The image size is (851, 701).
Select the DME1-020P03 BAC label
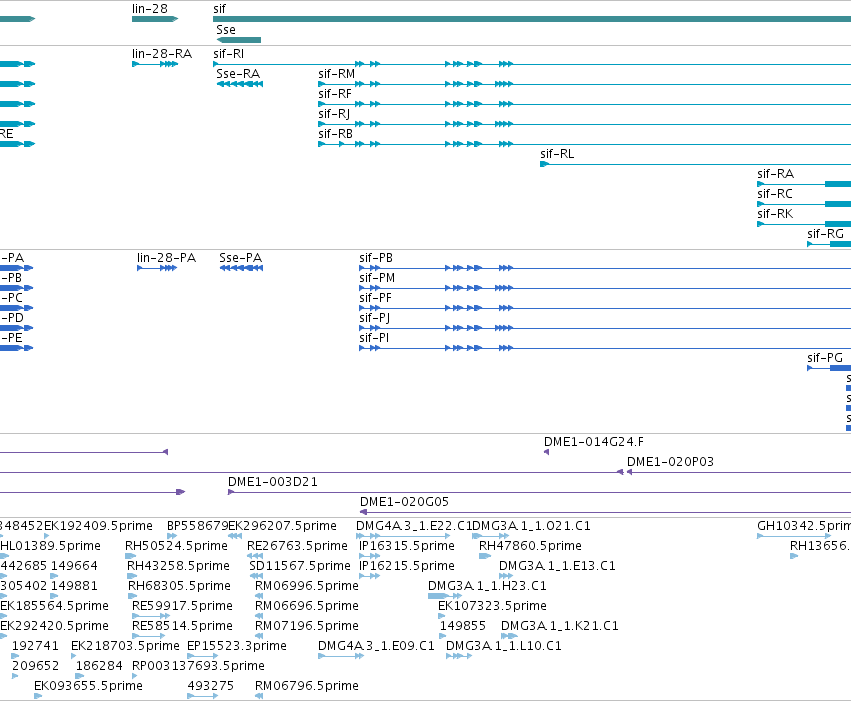pos(670,462)
